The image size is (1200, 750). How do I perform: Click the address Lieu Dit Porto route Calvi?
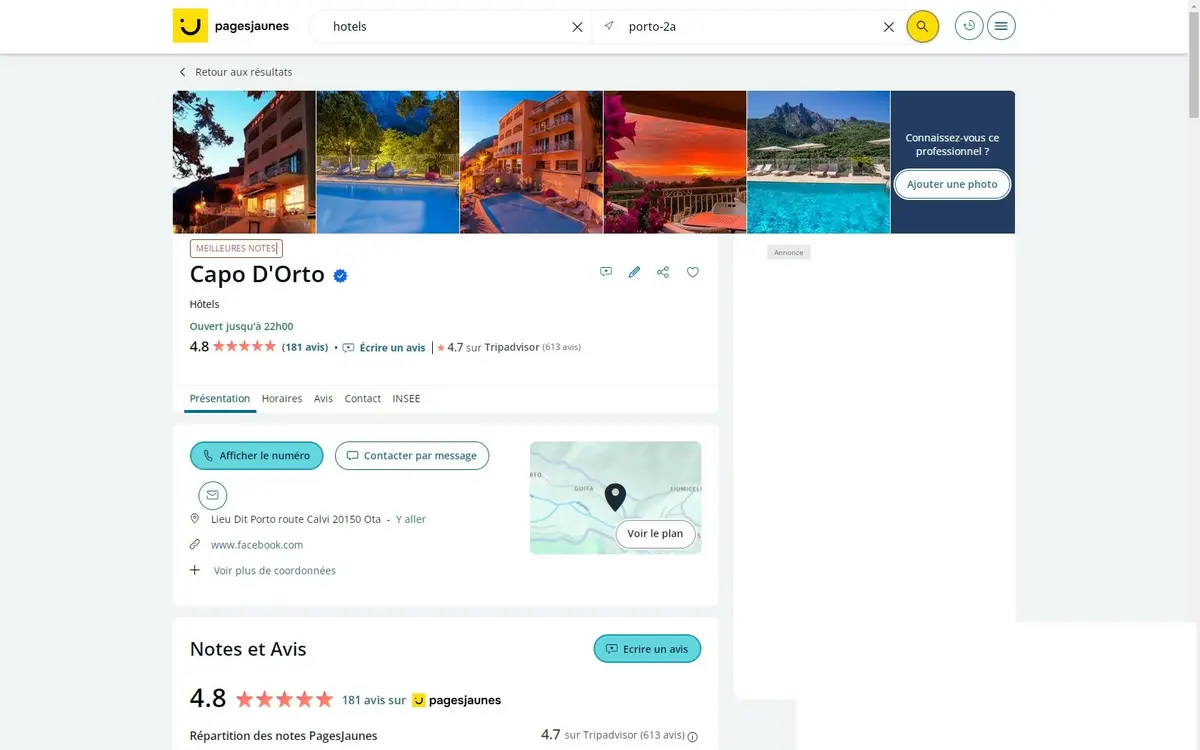click(x=296, y=519)
